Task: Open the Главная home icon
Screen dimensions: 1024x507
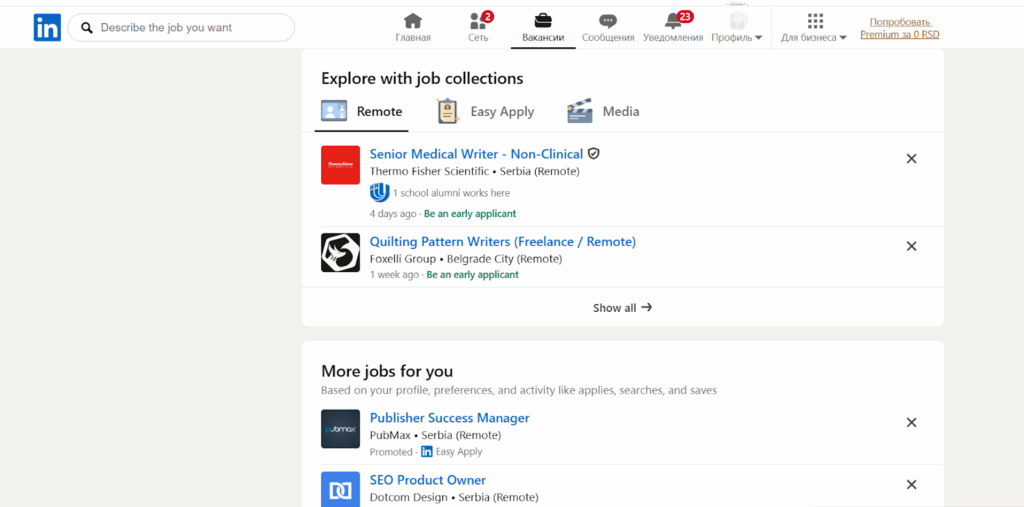Action: click(412, 22)
